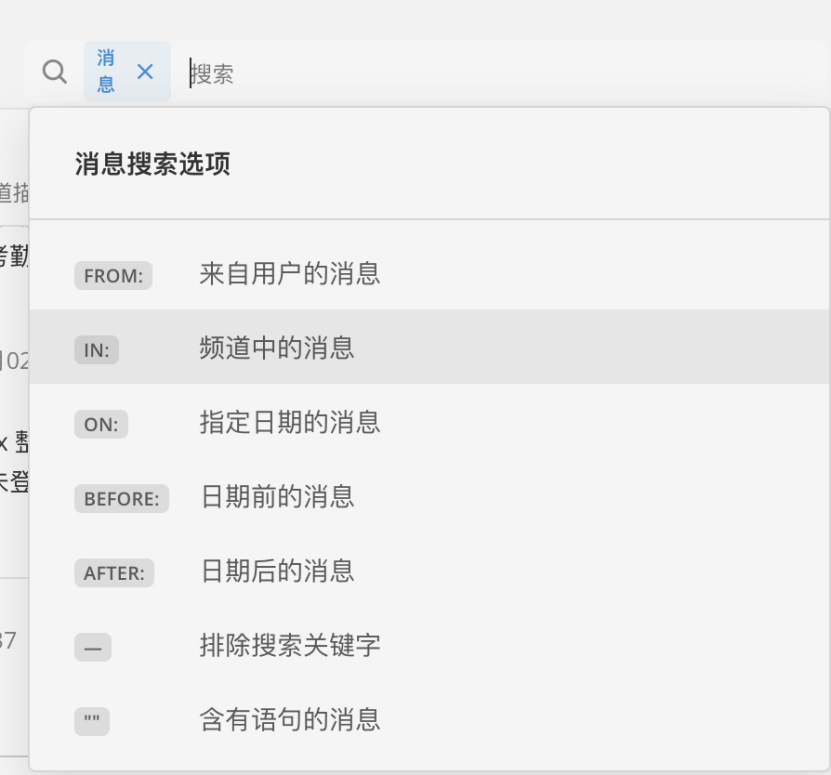The image size is (831, 775).
Task: Click the double-quotes phrase badge
Action: (92, 721)
